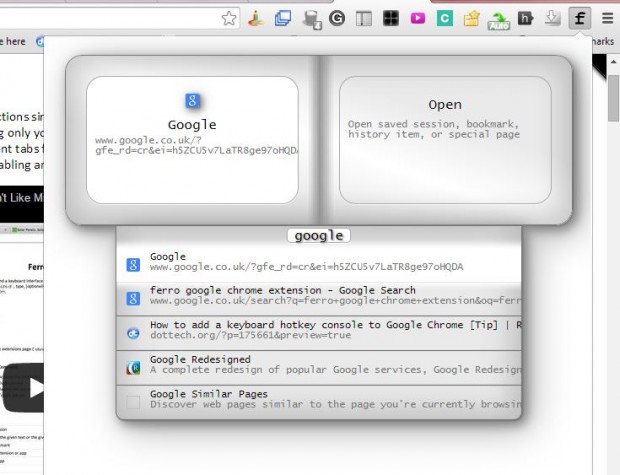Select the Google card in Ferro panel
Screen dimensions: 620x475
point(192,138)
